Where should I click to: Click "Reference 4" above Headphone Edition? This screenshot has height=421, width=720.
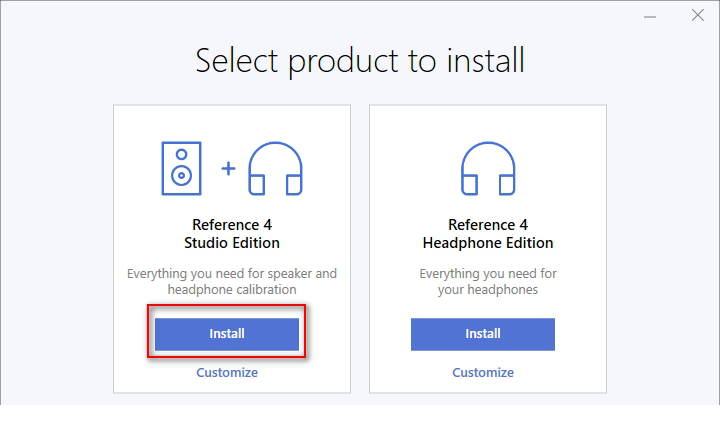click(x=488, y=225)
